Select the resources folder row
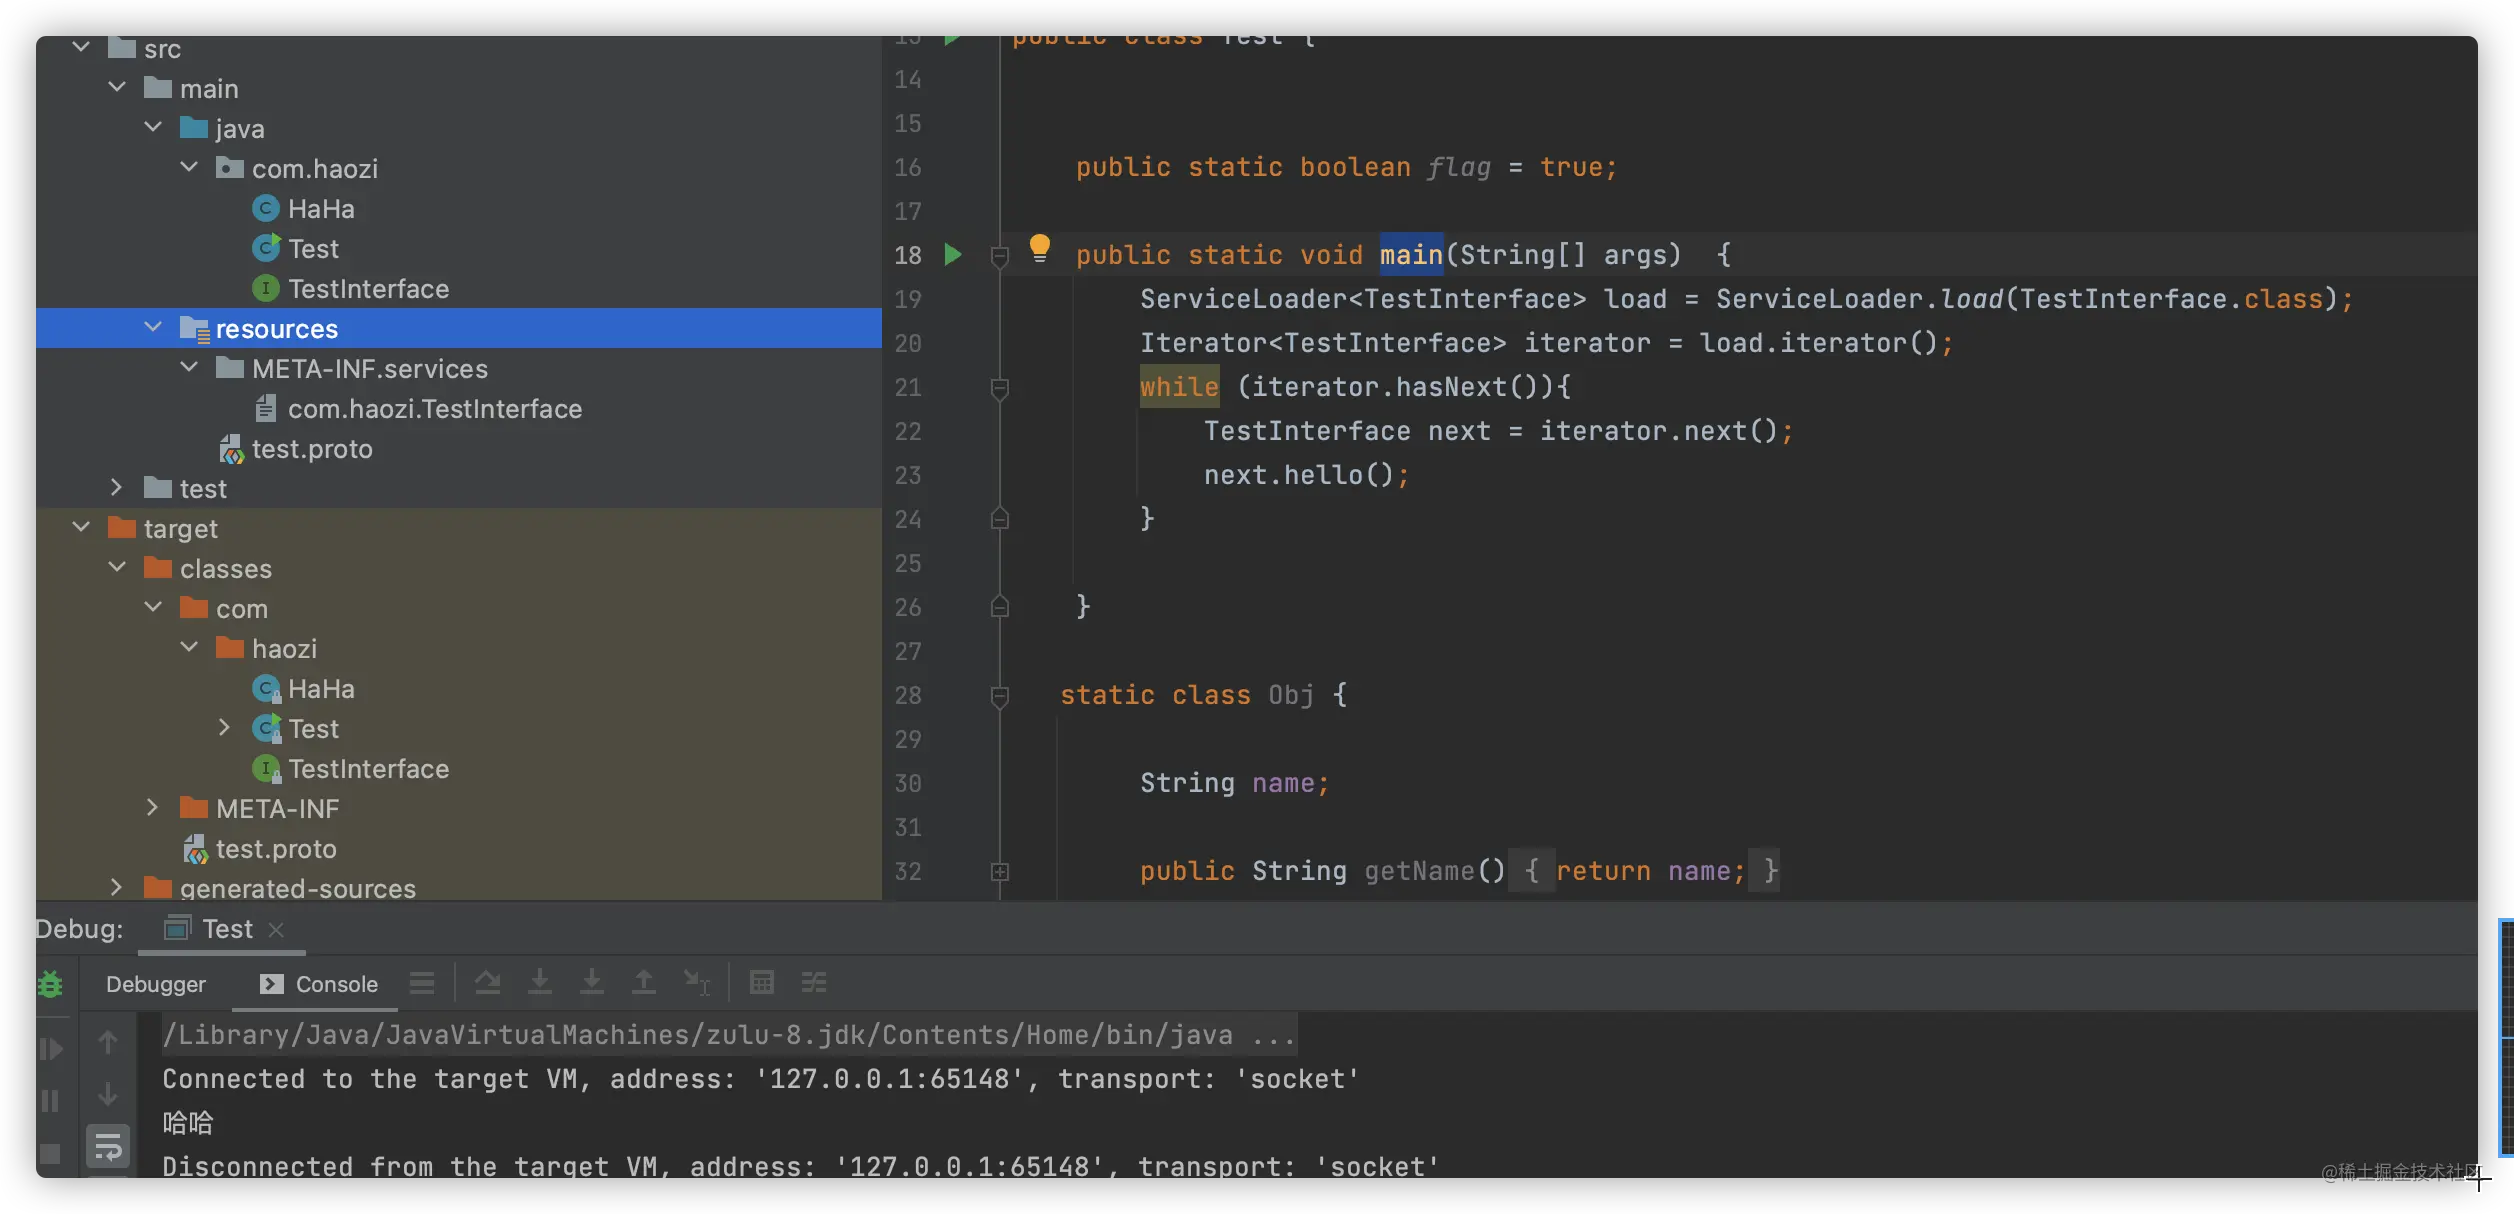This screenshot has width=2514, height=1214. click(x=459, y=328)
